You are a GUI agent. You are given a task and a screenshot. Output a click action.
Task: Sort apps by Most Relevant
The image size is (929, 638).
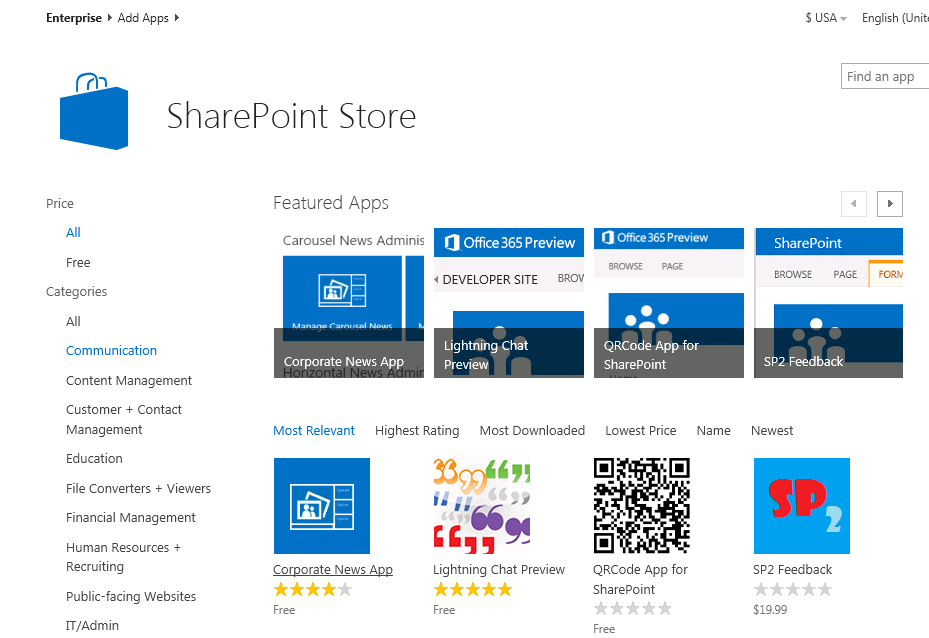coord(314,431)
